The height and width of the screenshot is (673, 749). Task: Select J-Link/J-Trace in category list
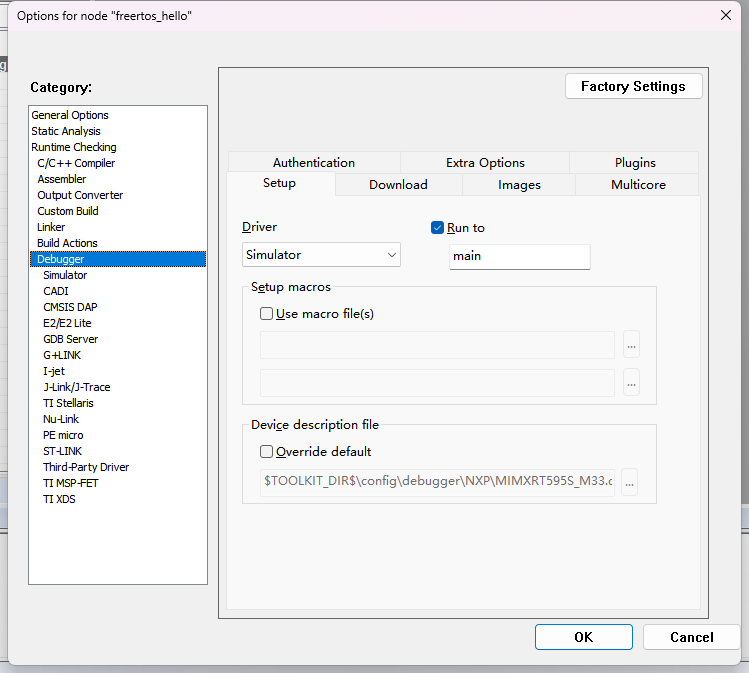click(x=77, y=387)
